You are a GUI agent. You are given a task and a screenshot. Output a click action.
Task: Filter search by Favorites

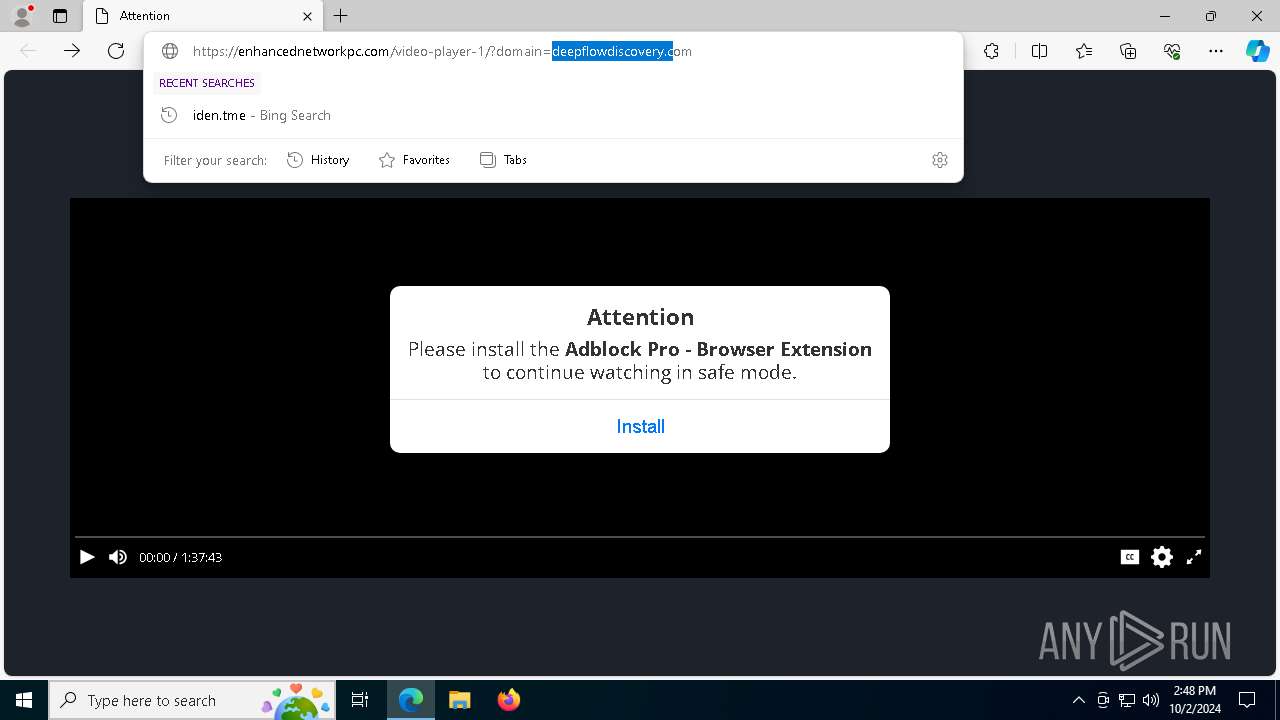click(414, 160)
